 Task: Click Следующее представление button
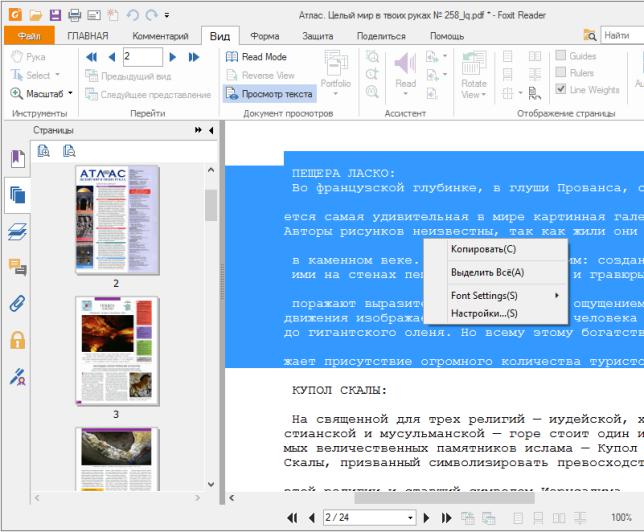tap(148, 94)
